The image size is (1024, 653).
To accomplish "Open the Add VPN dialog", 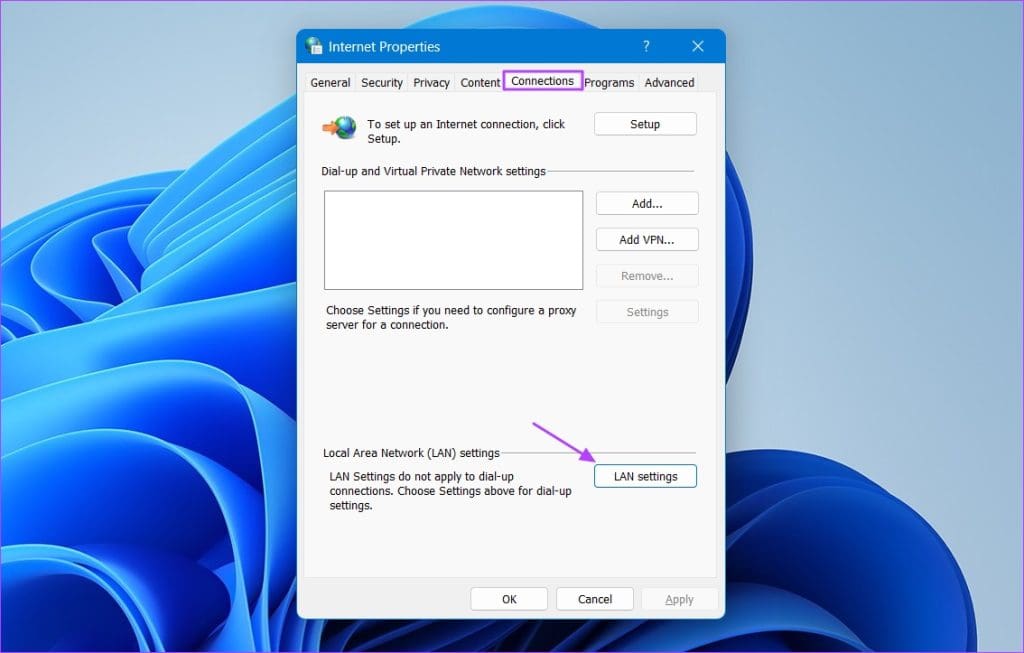I will [646, 239].
